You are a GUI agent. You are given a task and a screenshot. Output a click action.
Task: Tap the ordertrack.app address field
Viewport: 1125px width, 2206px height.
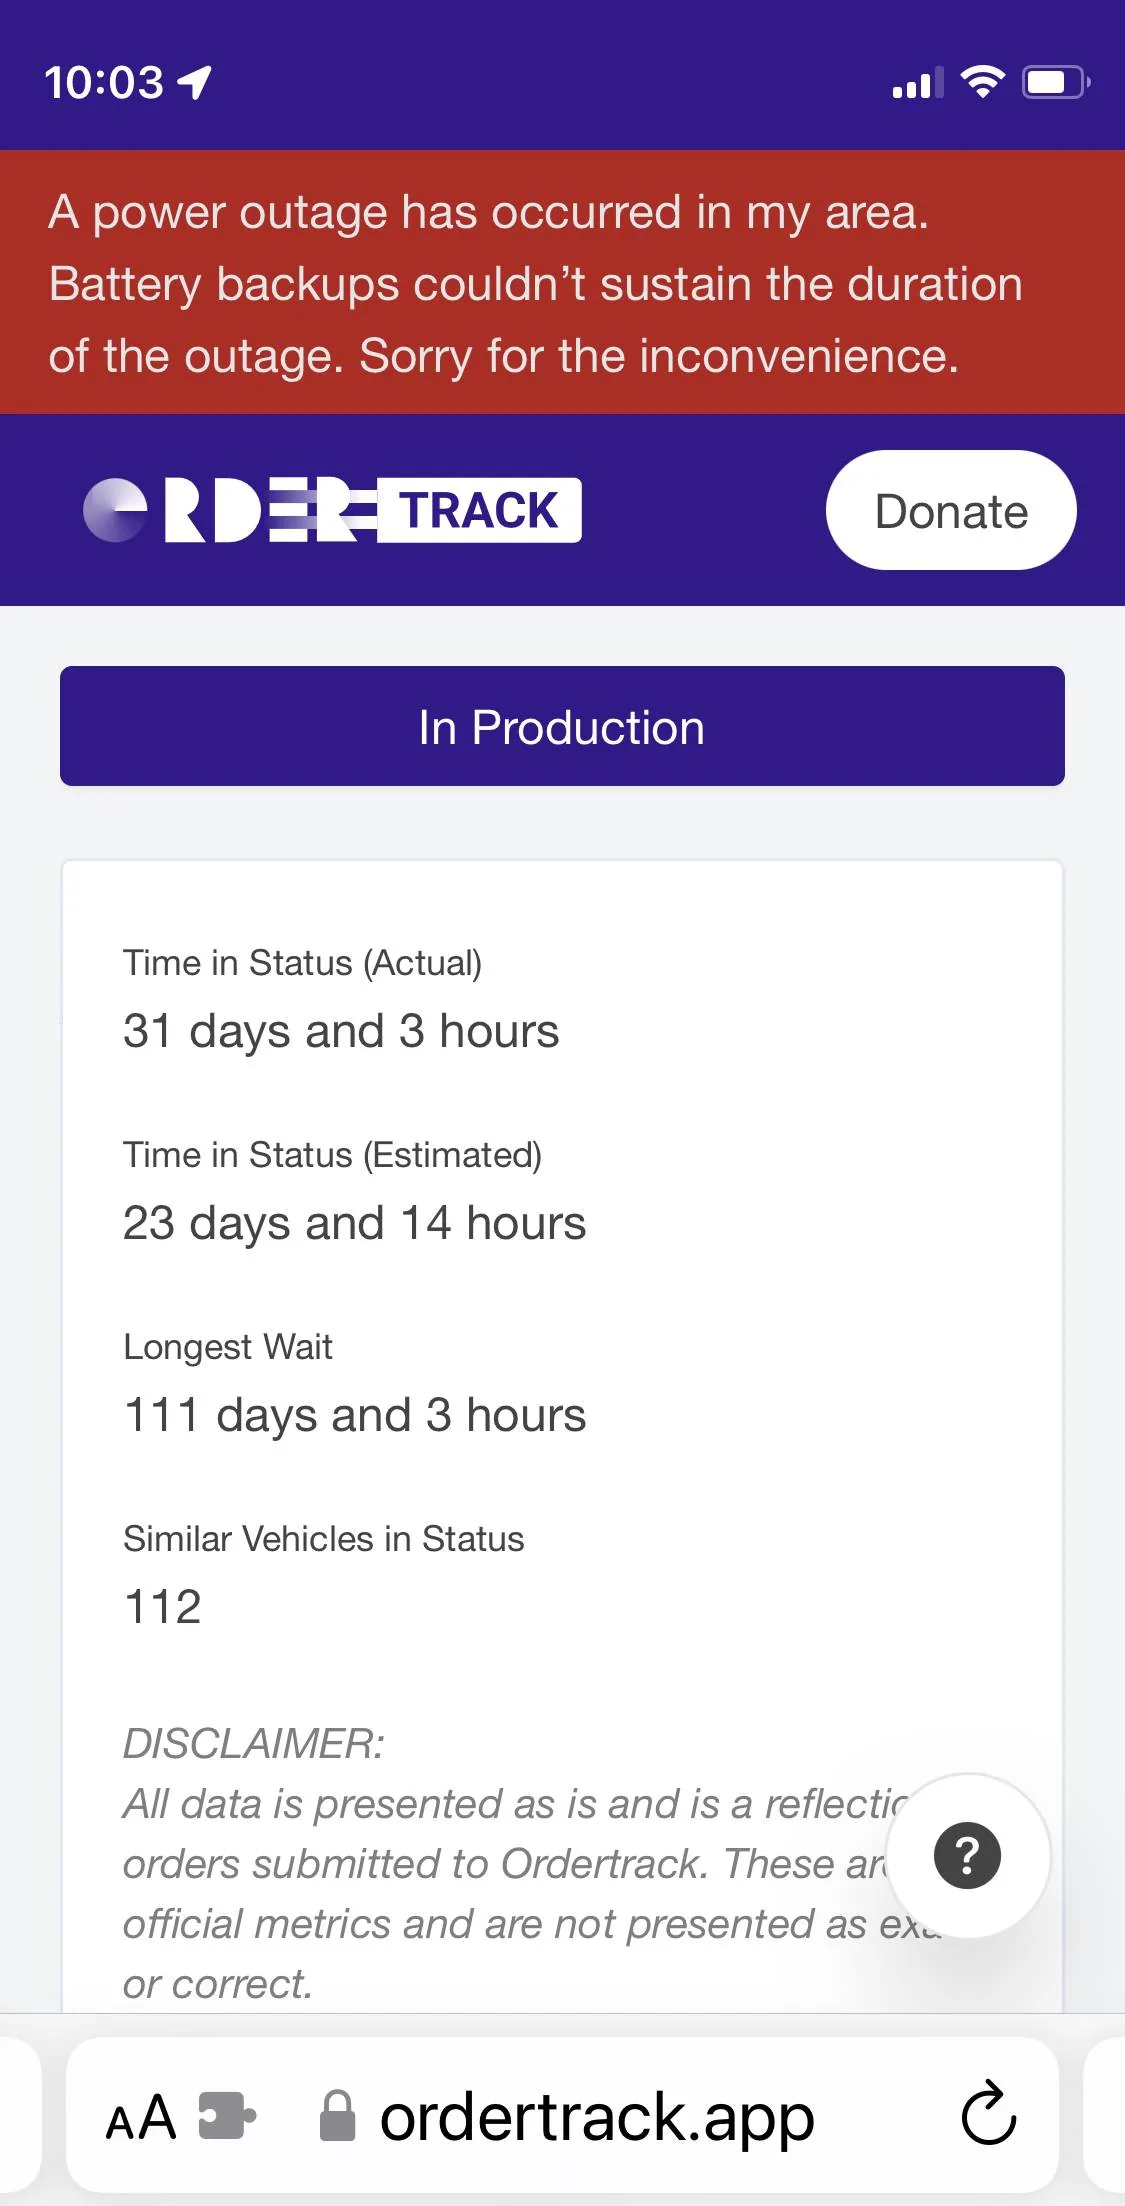[597, 2116]
